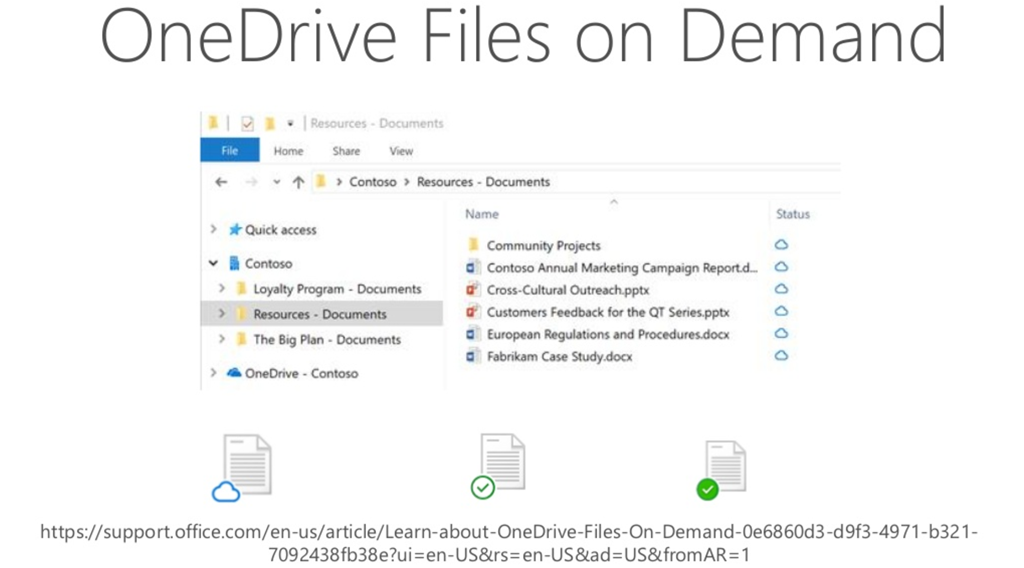Sort by the Name column header

[482, 214]
